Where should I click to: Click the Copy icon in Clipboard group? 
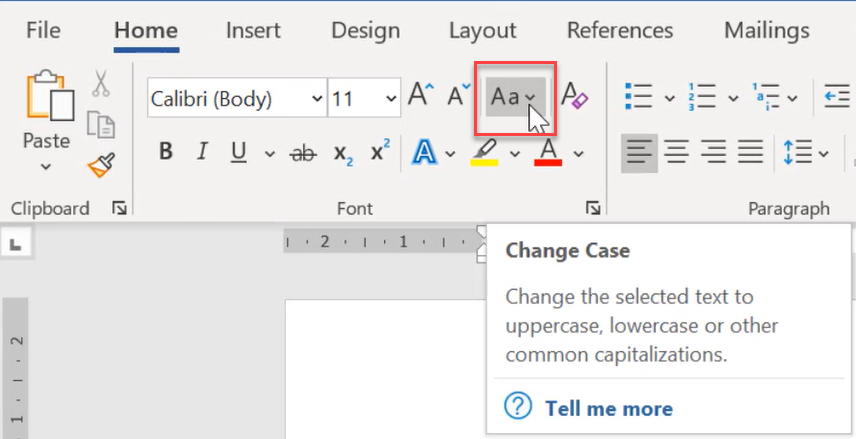pyautogui.click(x=101, y=124)
